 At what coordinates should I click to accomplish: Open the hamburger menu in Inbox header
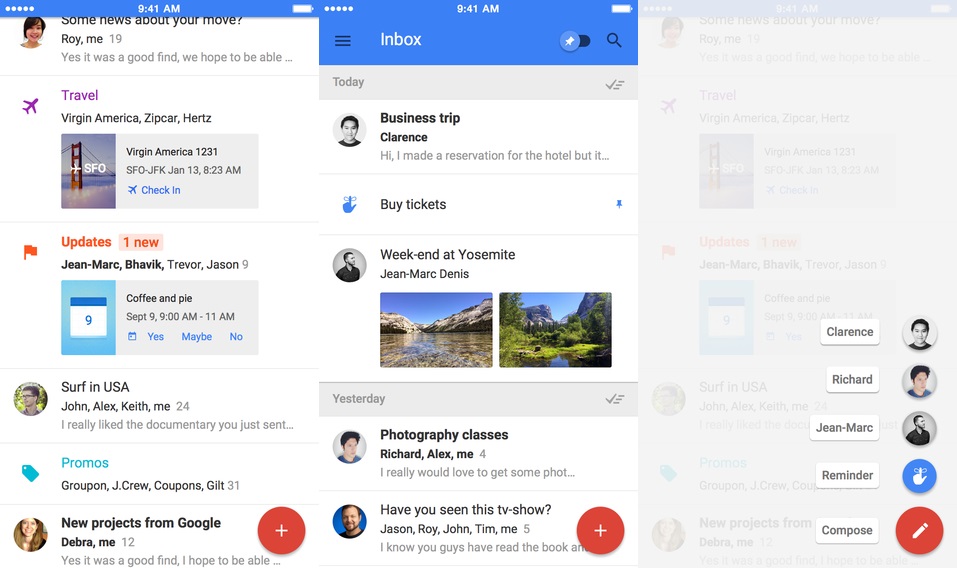(343, 41)
